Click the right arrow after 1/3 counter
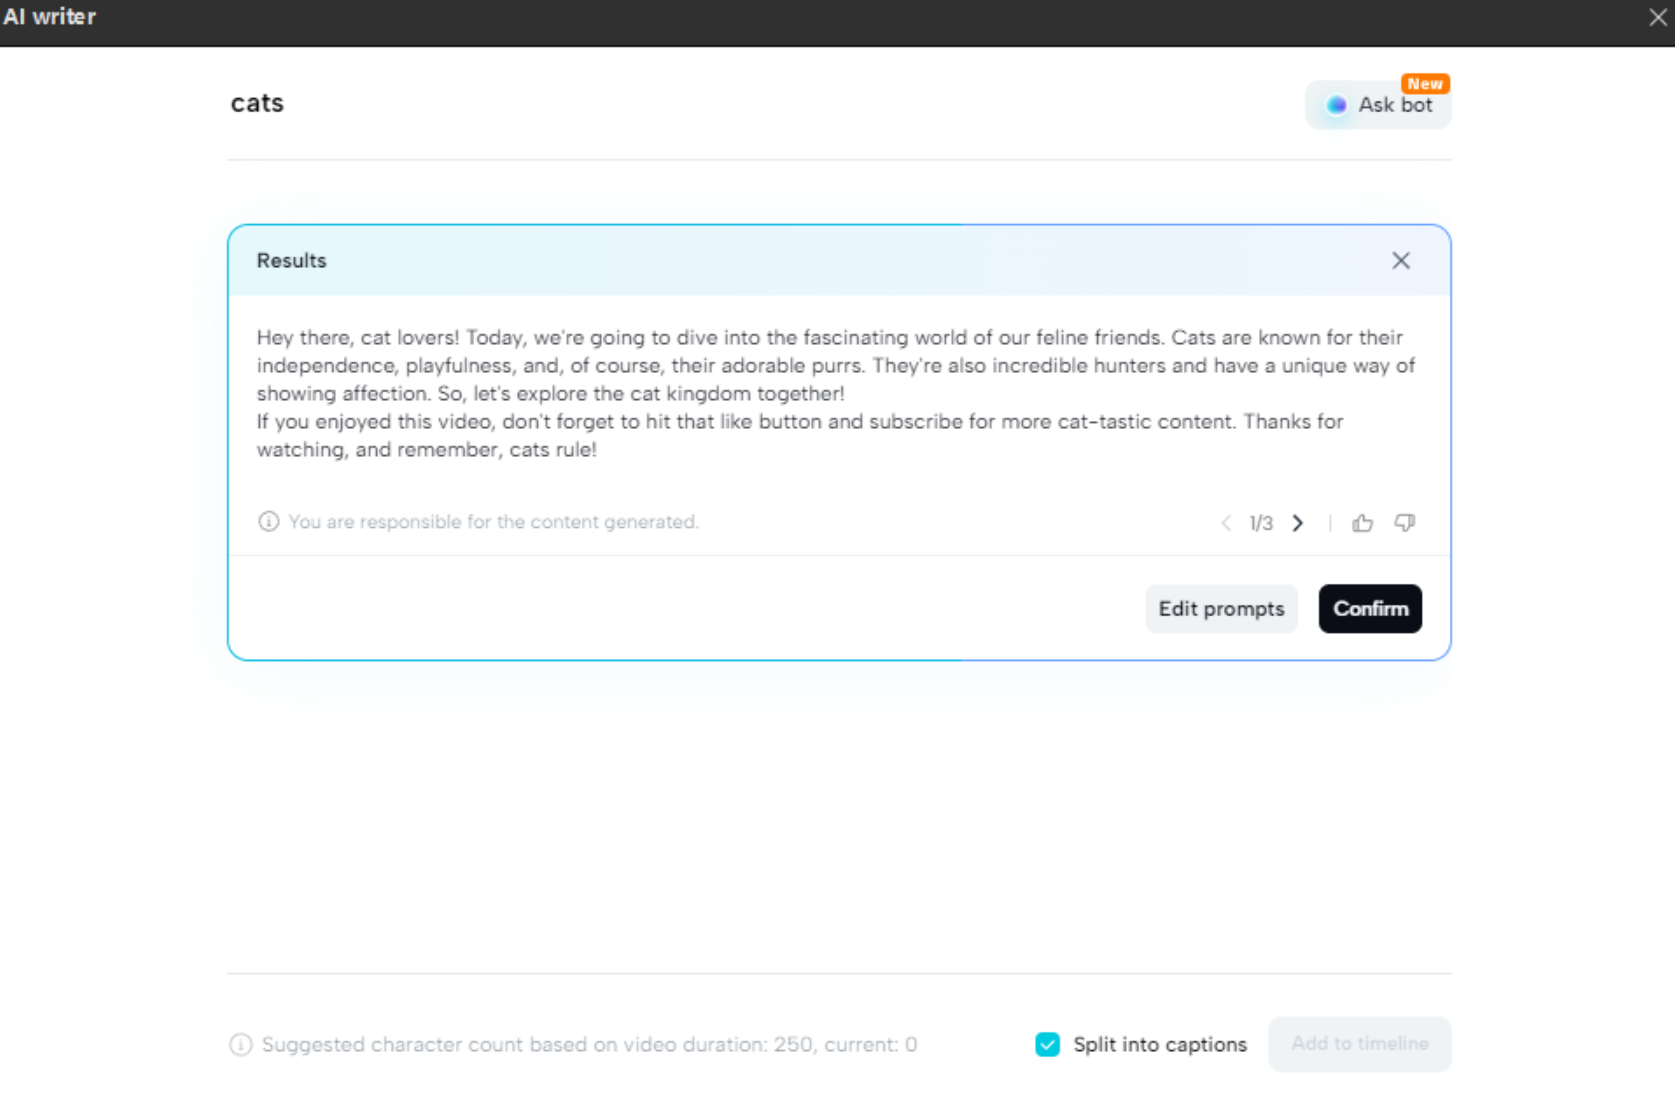Viewport: 1675px width, 1105px height. pos(1297,523)
